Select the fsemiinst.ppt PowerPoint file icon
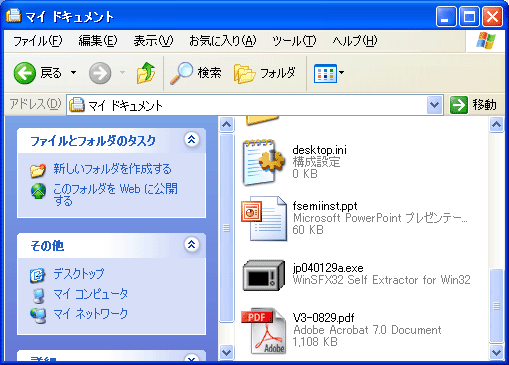509x365 pixels. (264, 218)
